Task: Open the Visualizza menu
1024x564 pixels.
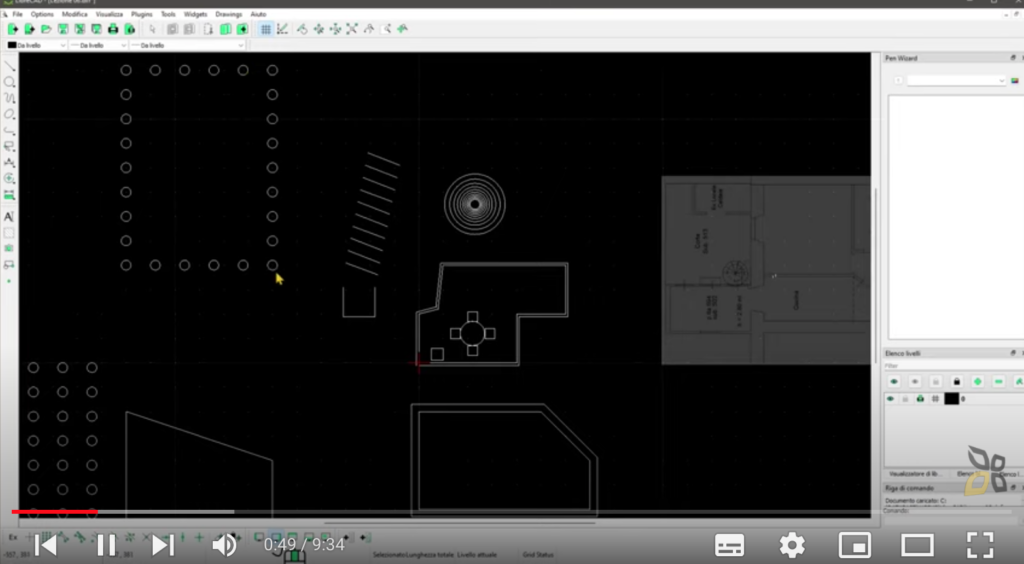Action: (109, 14)
